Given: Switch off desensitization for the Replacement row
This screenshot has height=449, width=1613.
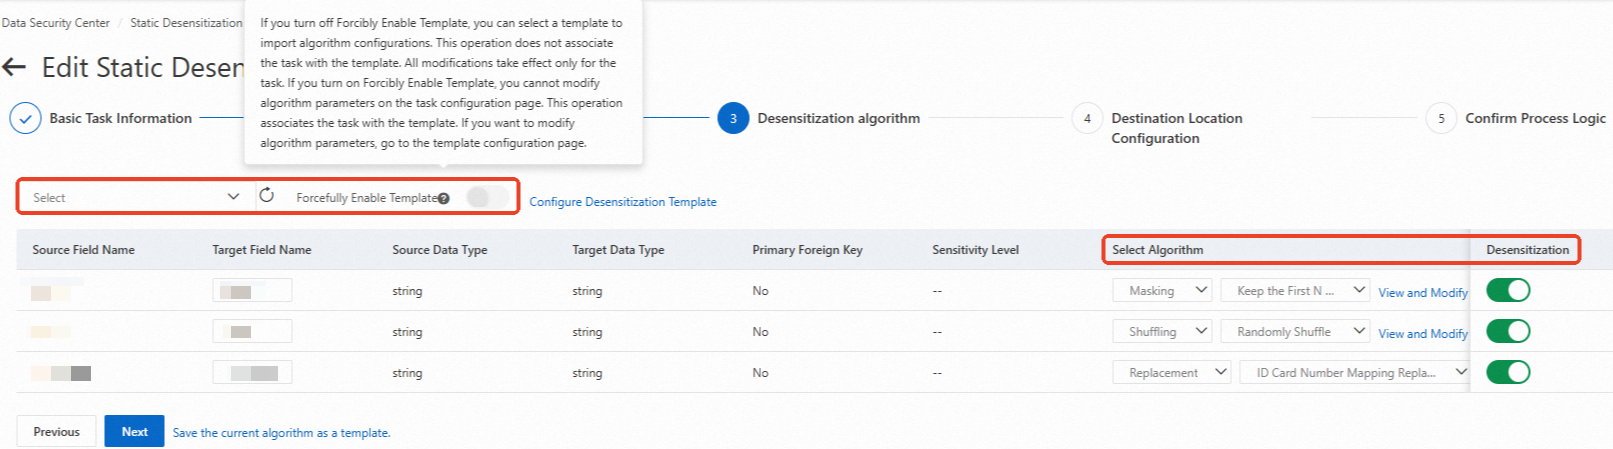Looking at the screenshot, I should point(1508,372).
